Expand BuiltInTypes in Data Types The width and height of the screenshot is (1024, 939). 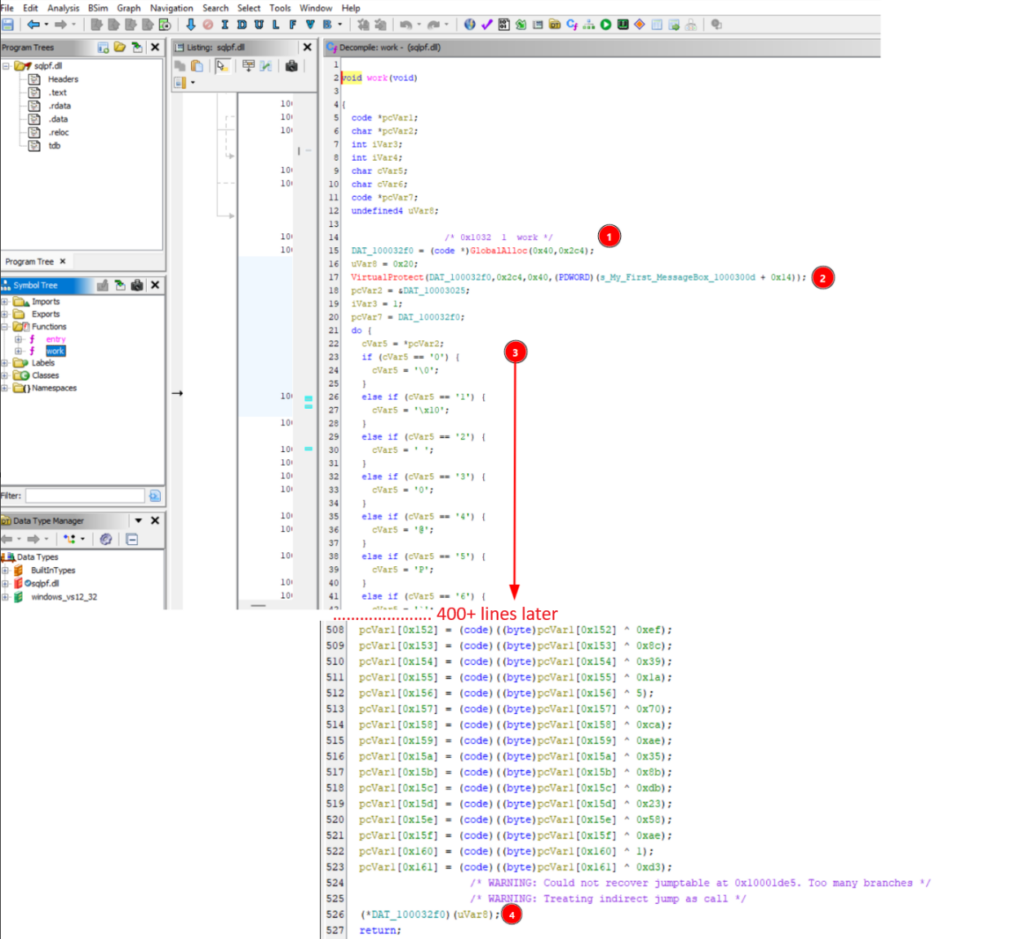(x=5, y=571)
